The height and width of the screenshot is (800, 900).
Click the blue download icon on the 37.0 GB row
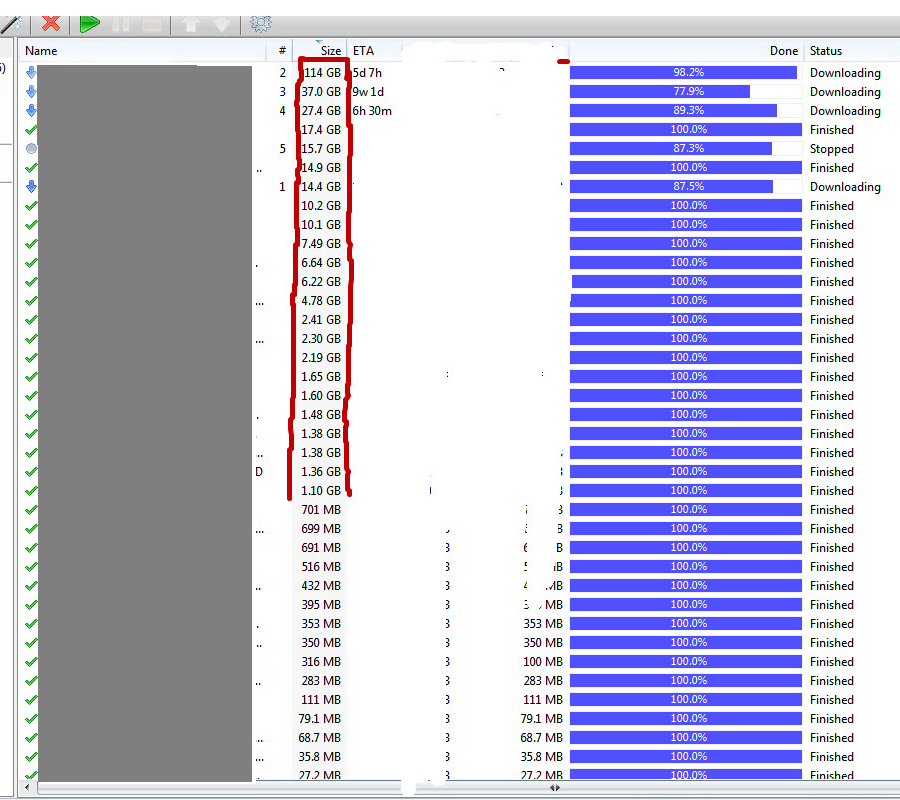pos(32,91)
